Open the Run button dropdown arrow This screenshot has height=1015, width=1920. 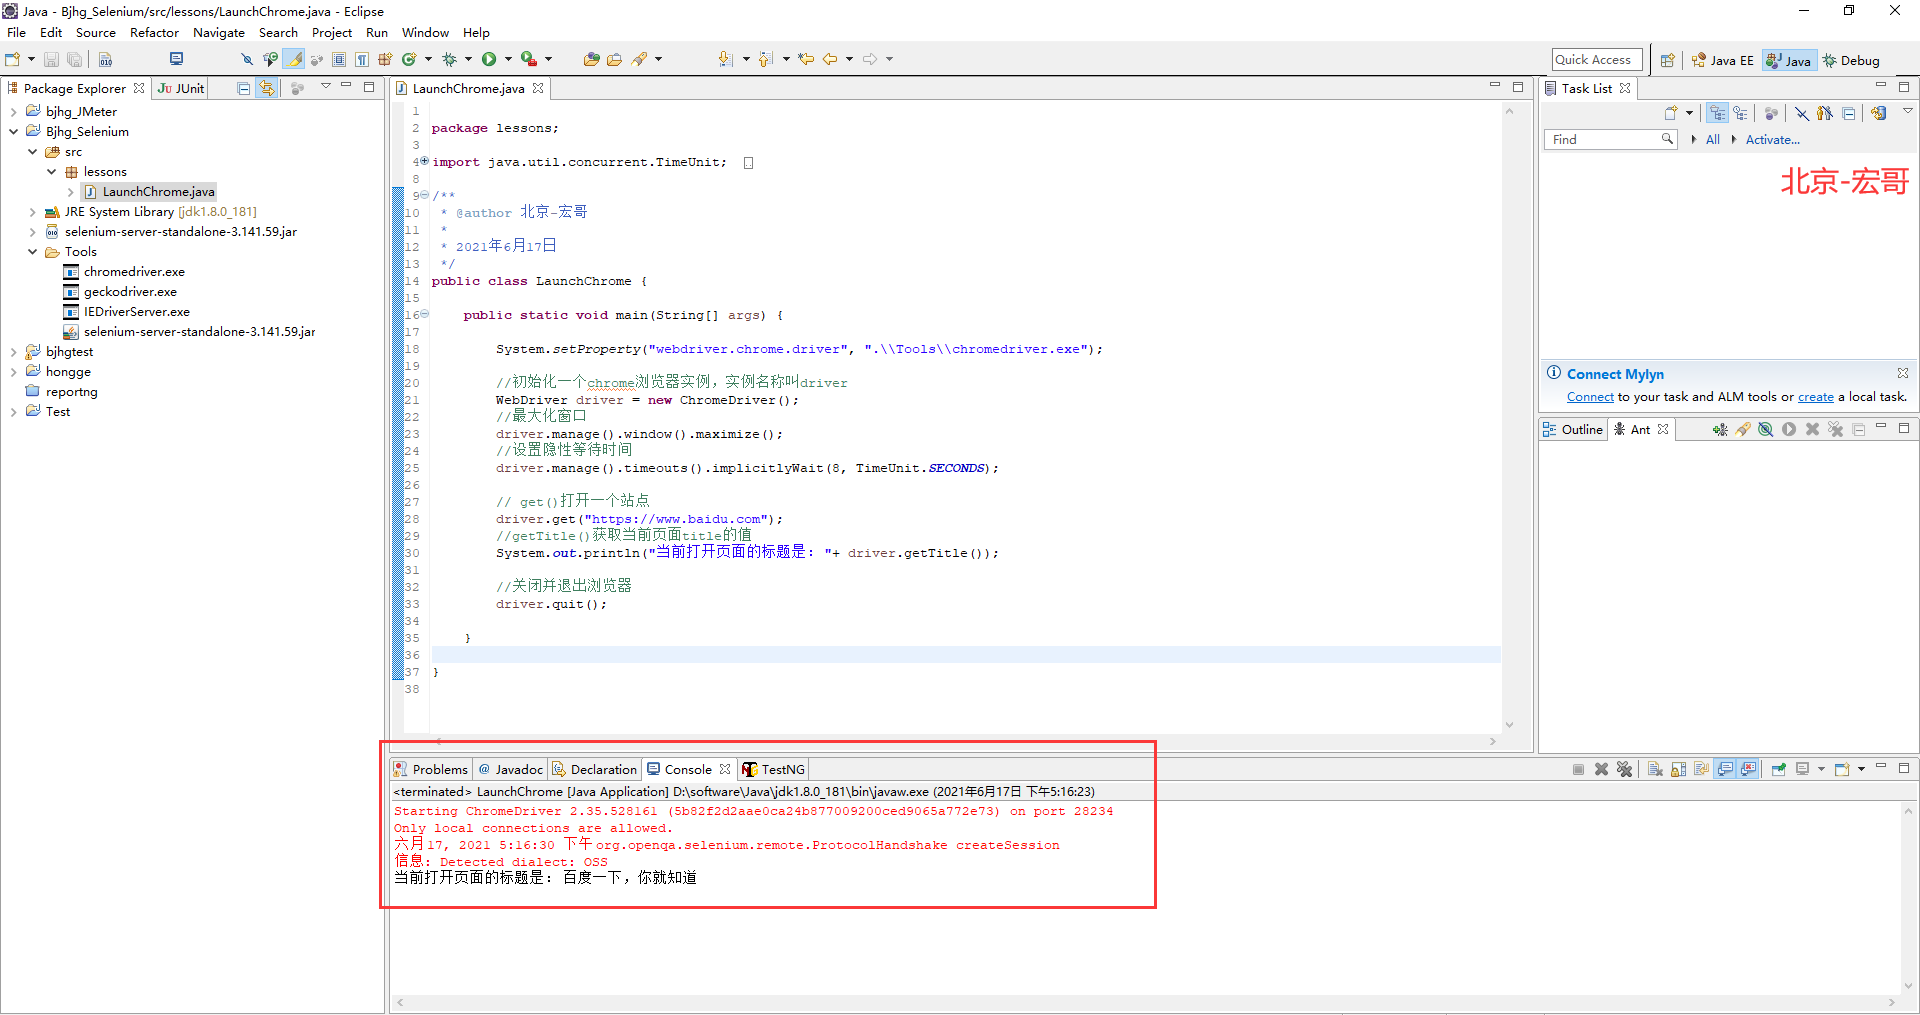(508, 60)
